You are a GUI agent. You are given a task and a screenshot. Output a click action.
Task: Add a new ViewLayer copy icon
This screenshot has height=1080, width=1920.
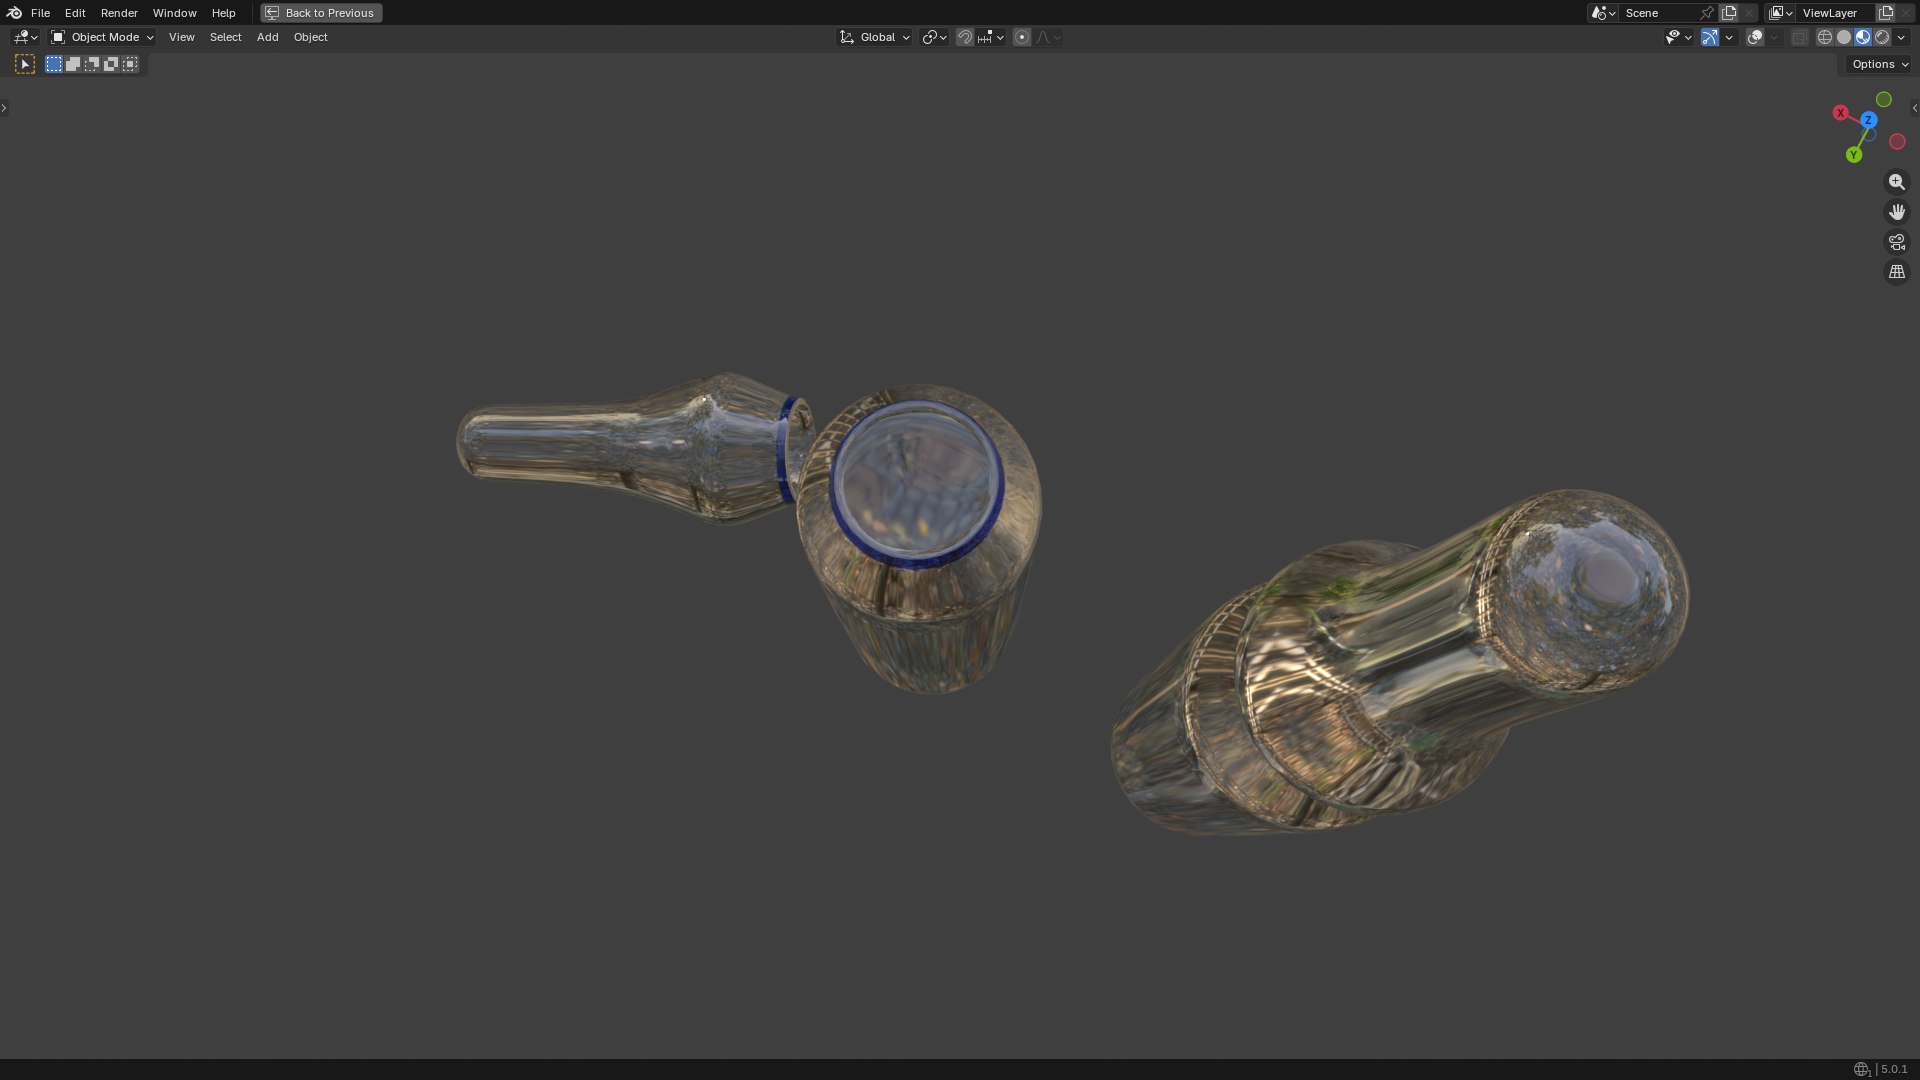[x=1886, y=13]
